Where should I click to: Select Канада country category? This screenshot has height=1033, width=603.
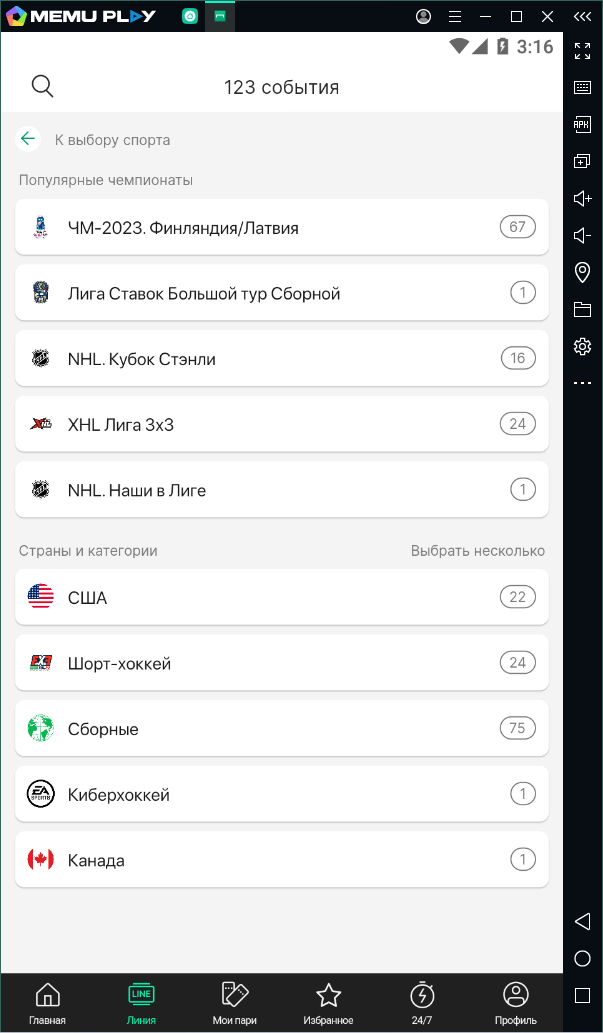click(x=281, y=860)
